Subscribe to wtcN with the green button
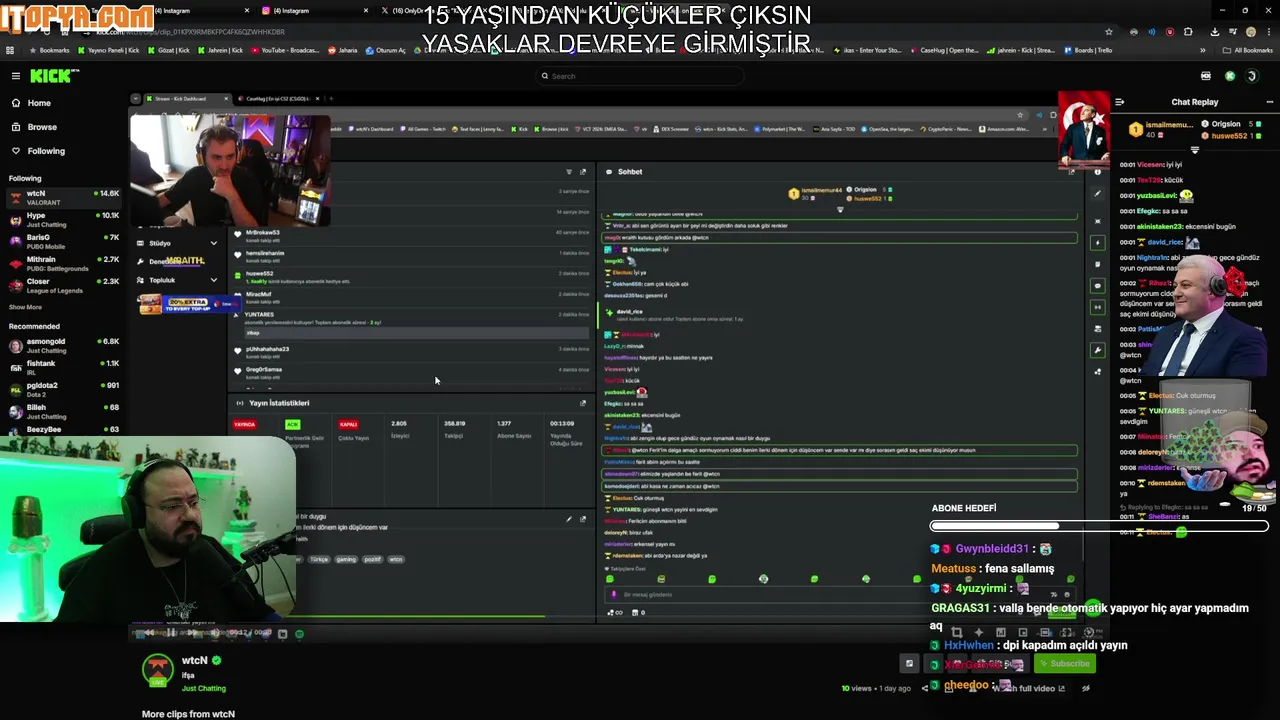 coord(1065,664)
